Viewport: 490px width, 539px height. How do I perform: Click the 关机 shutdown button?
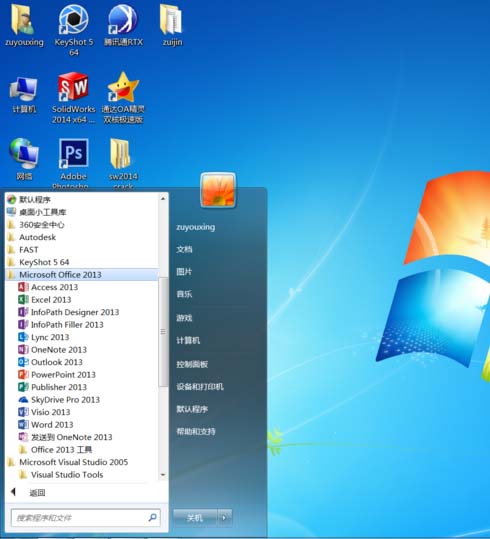pyautogui.click(x=195, y=517)
